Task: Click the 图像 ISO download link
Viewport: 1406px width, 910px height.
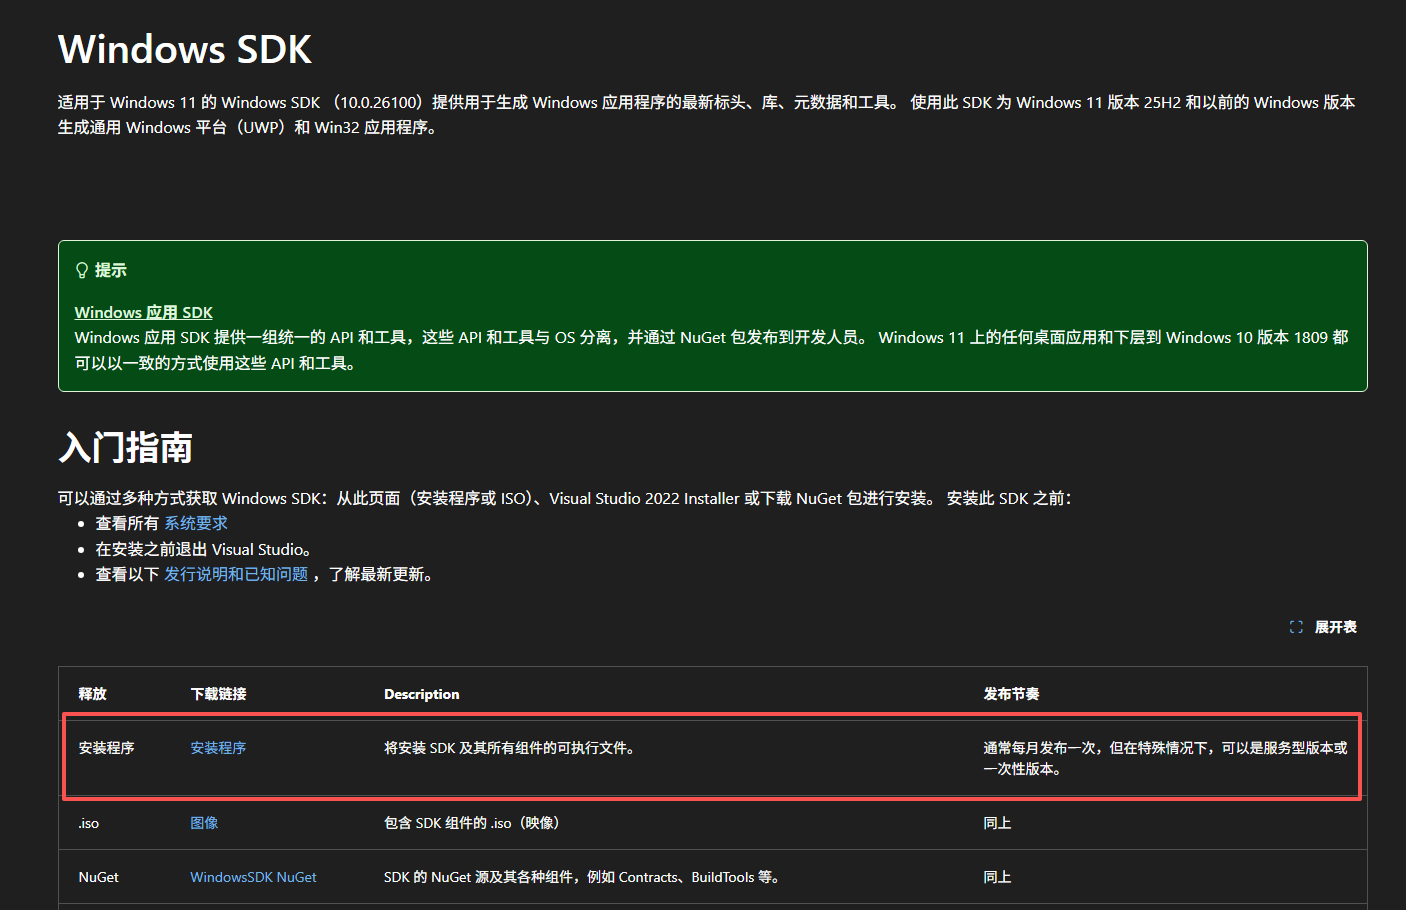Action: tap(204, 823)
